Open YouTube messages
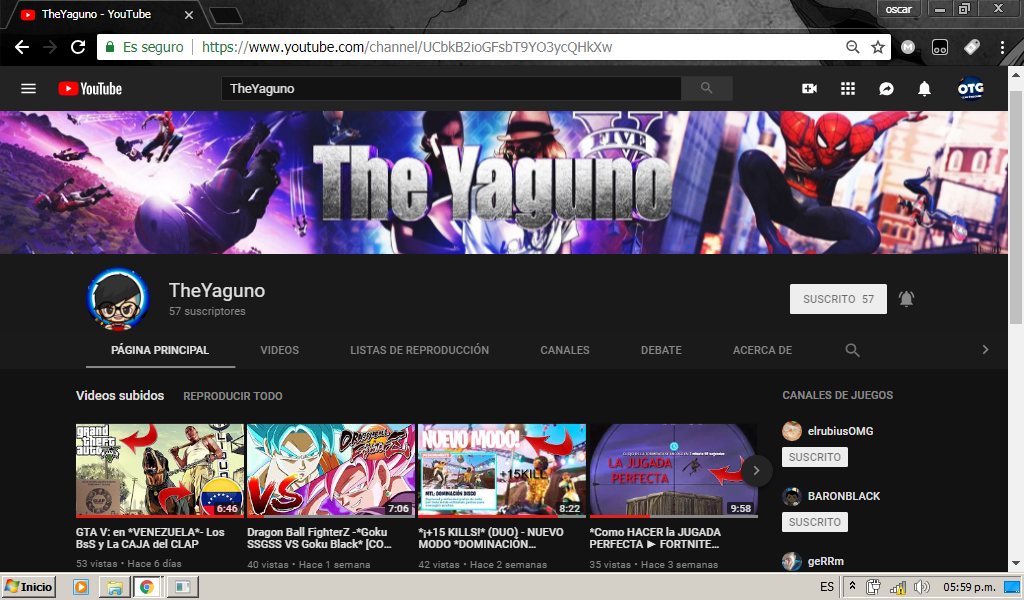Viewport: 1024px width, 600px height. 885,88
